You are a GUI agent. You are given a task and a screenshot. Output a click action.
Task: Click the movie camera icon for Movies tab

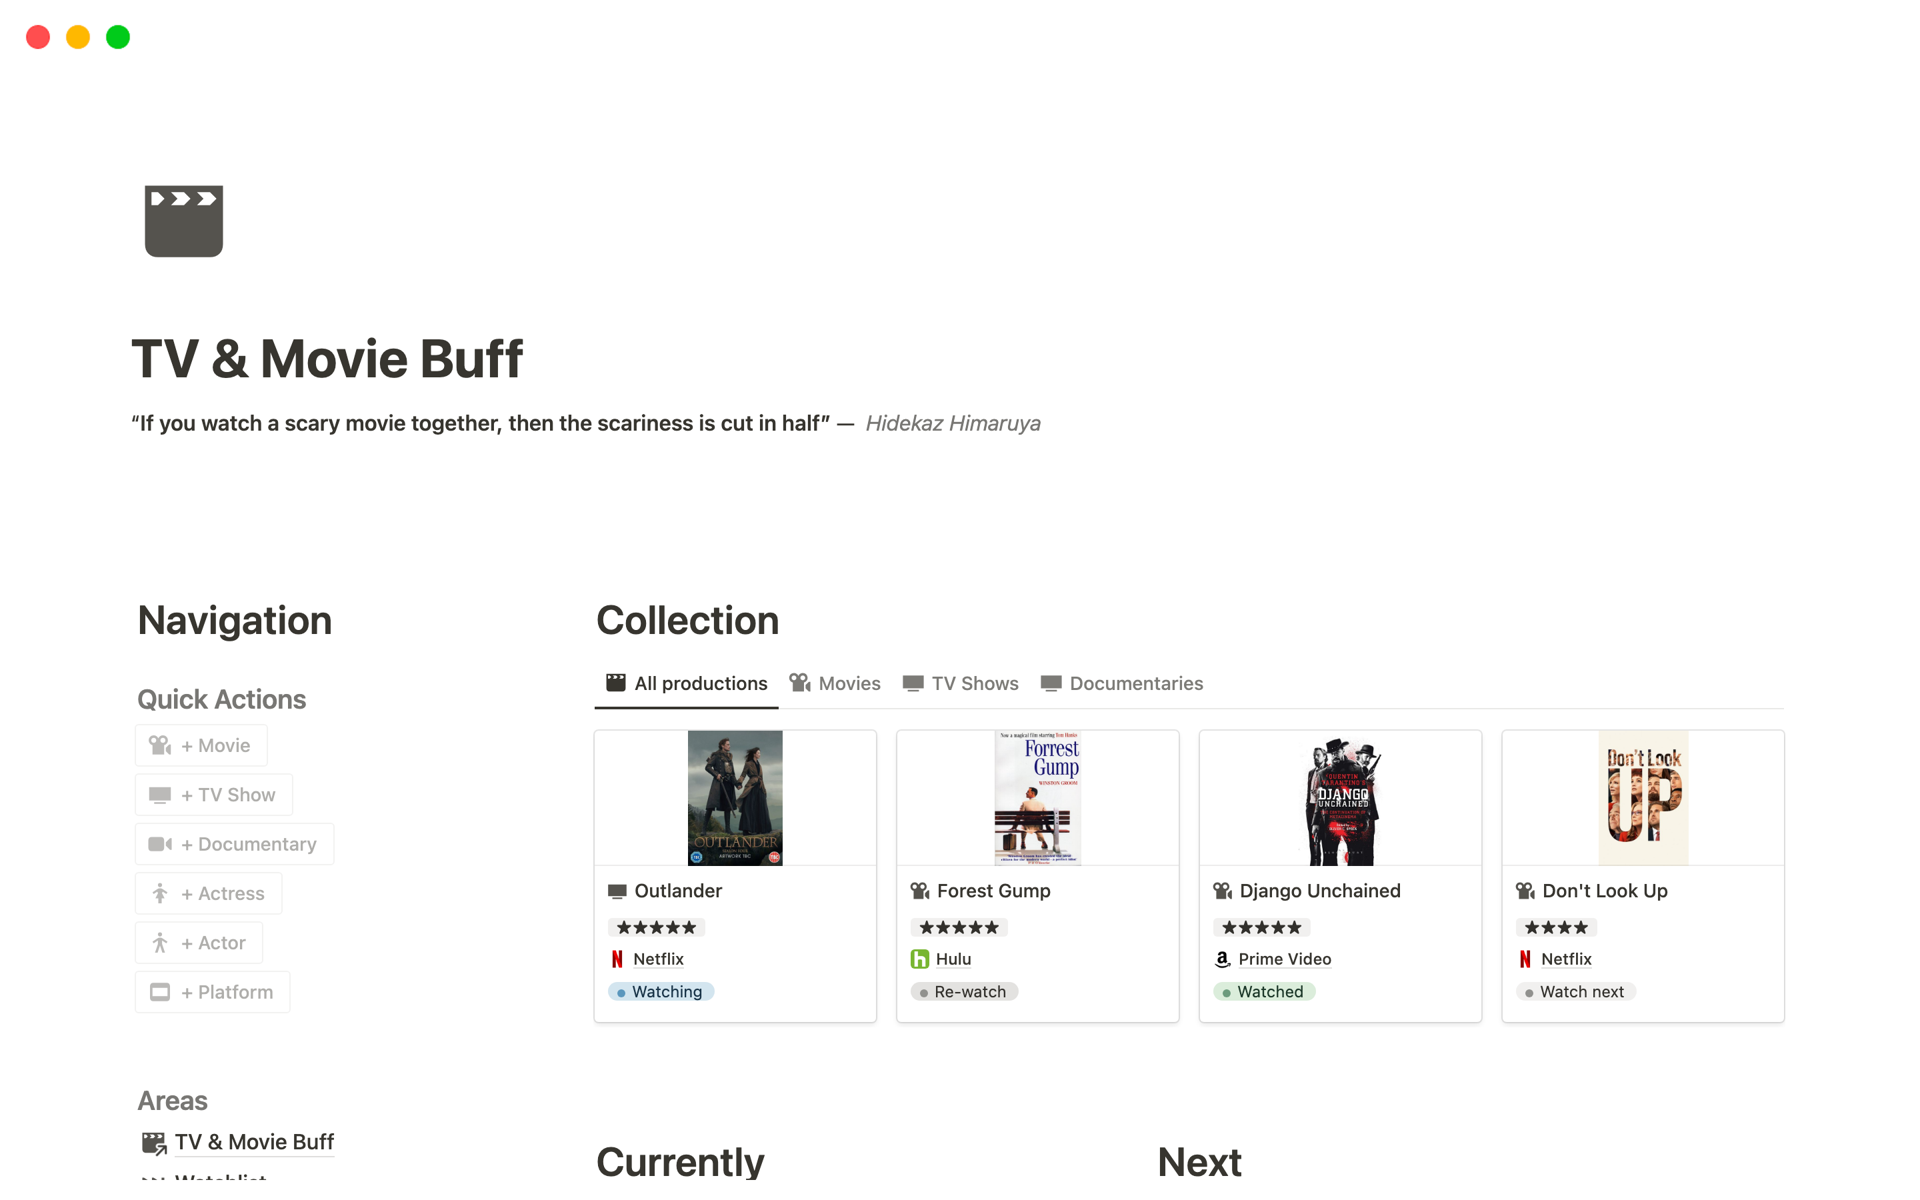pos(799,682)
